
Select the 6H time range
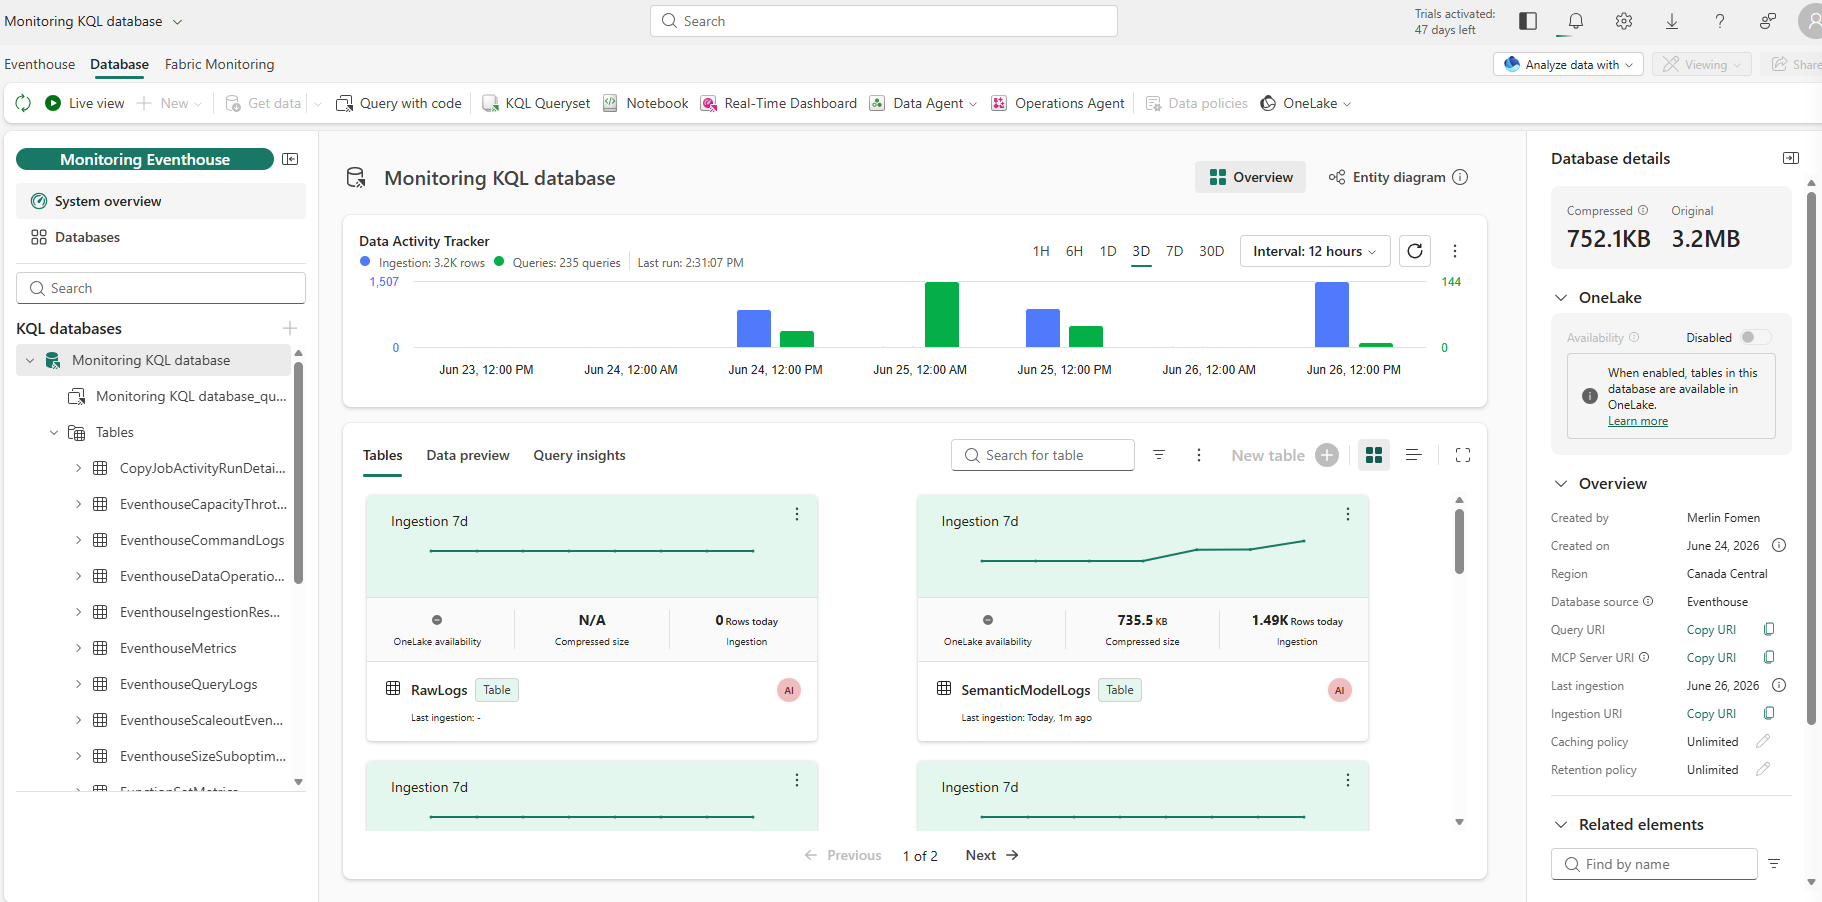pyautogui.click(x=1074, y=251)
